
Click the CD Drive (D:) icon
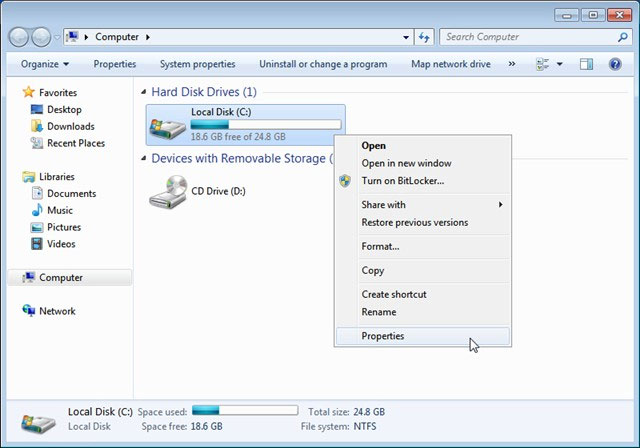click(x=168, y=192)
